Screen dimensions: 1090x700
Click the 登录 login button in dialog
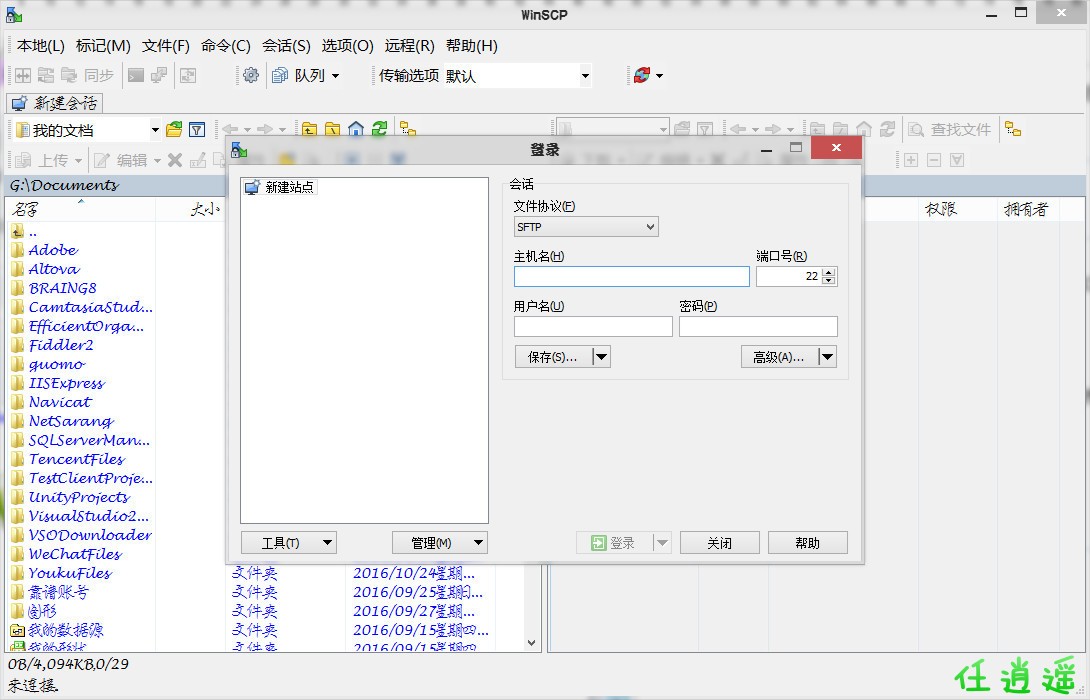coord(615,542)
